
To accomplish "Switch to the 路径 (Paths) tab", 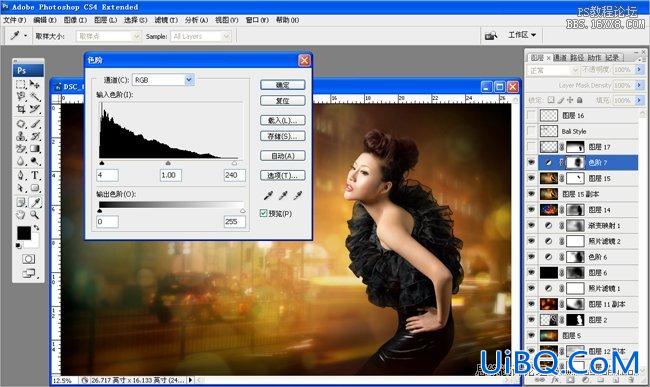I will [x=577, y=58].
